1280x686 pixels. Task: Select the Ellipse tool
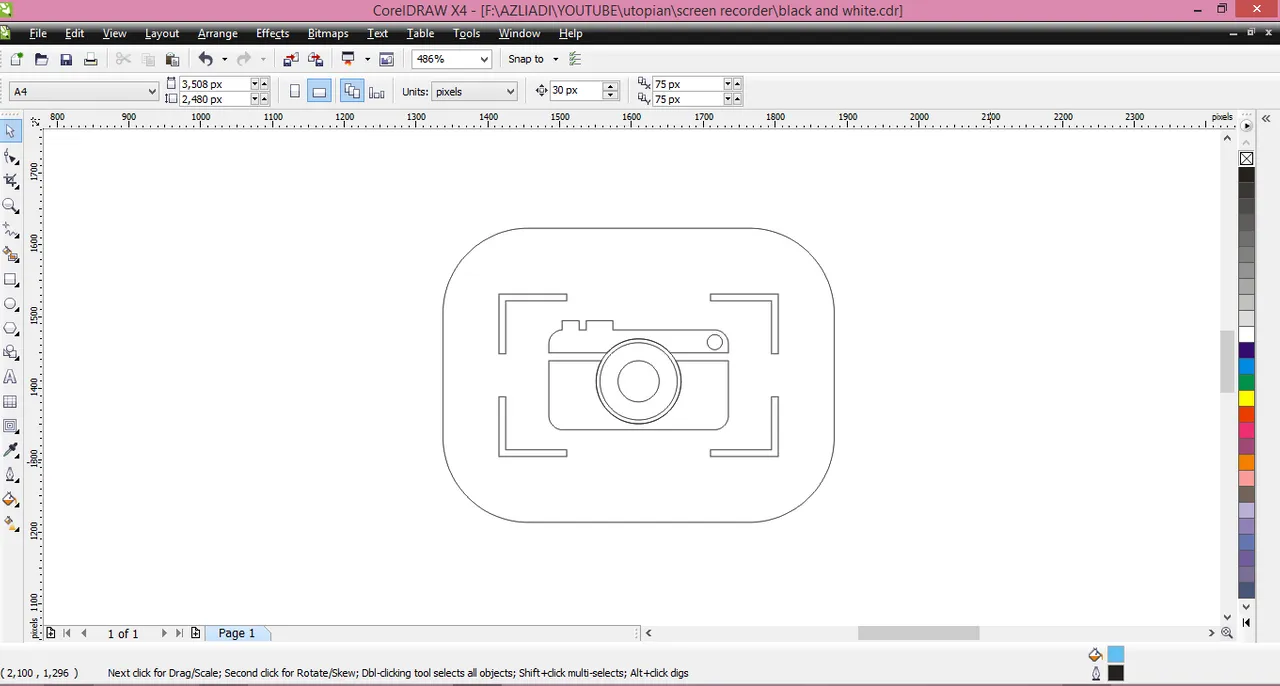11,304
